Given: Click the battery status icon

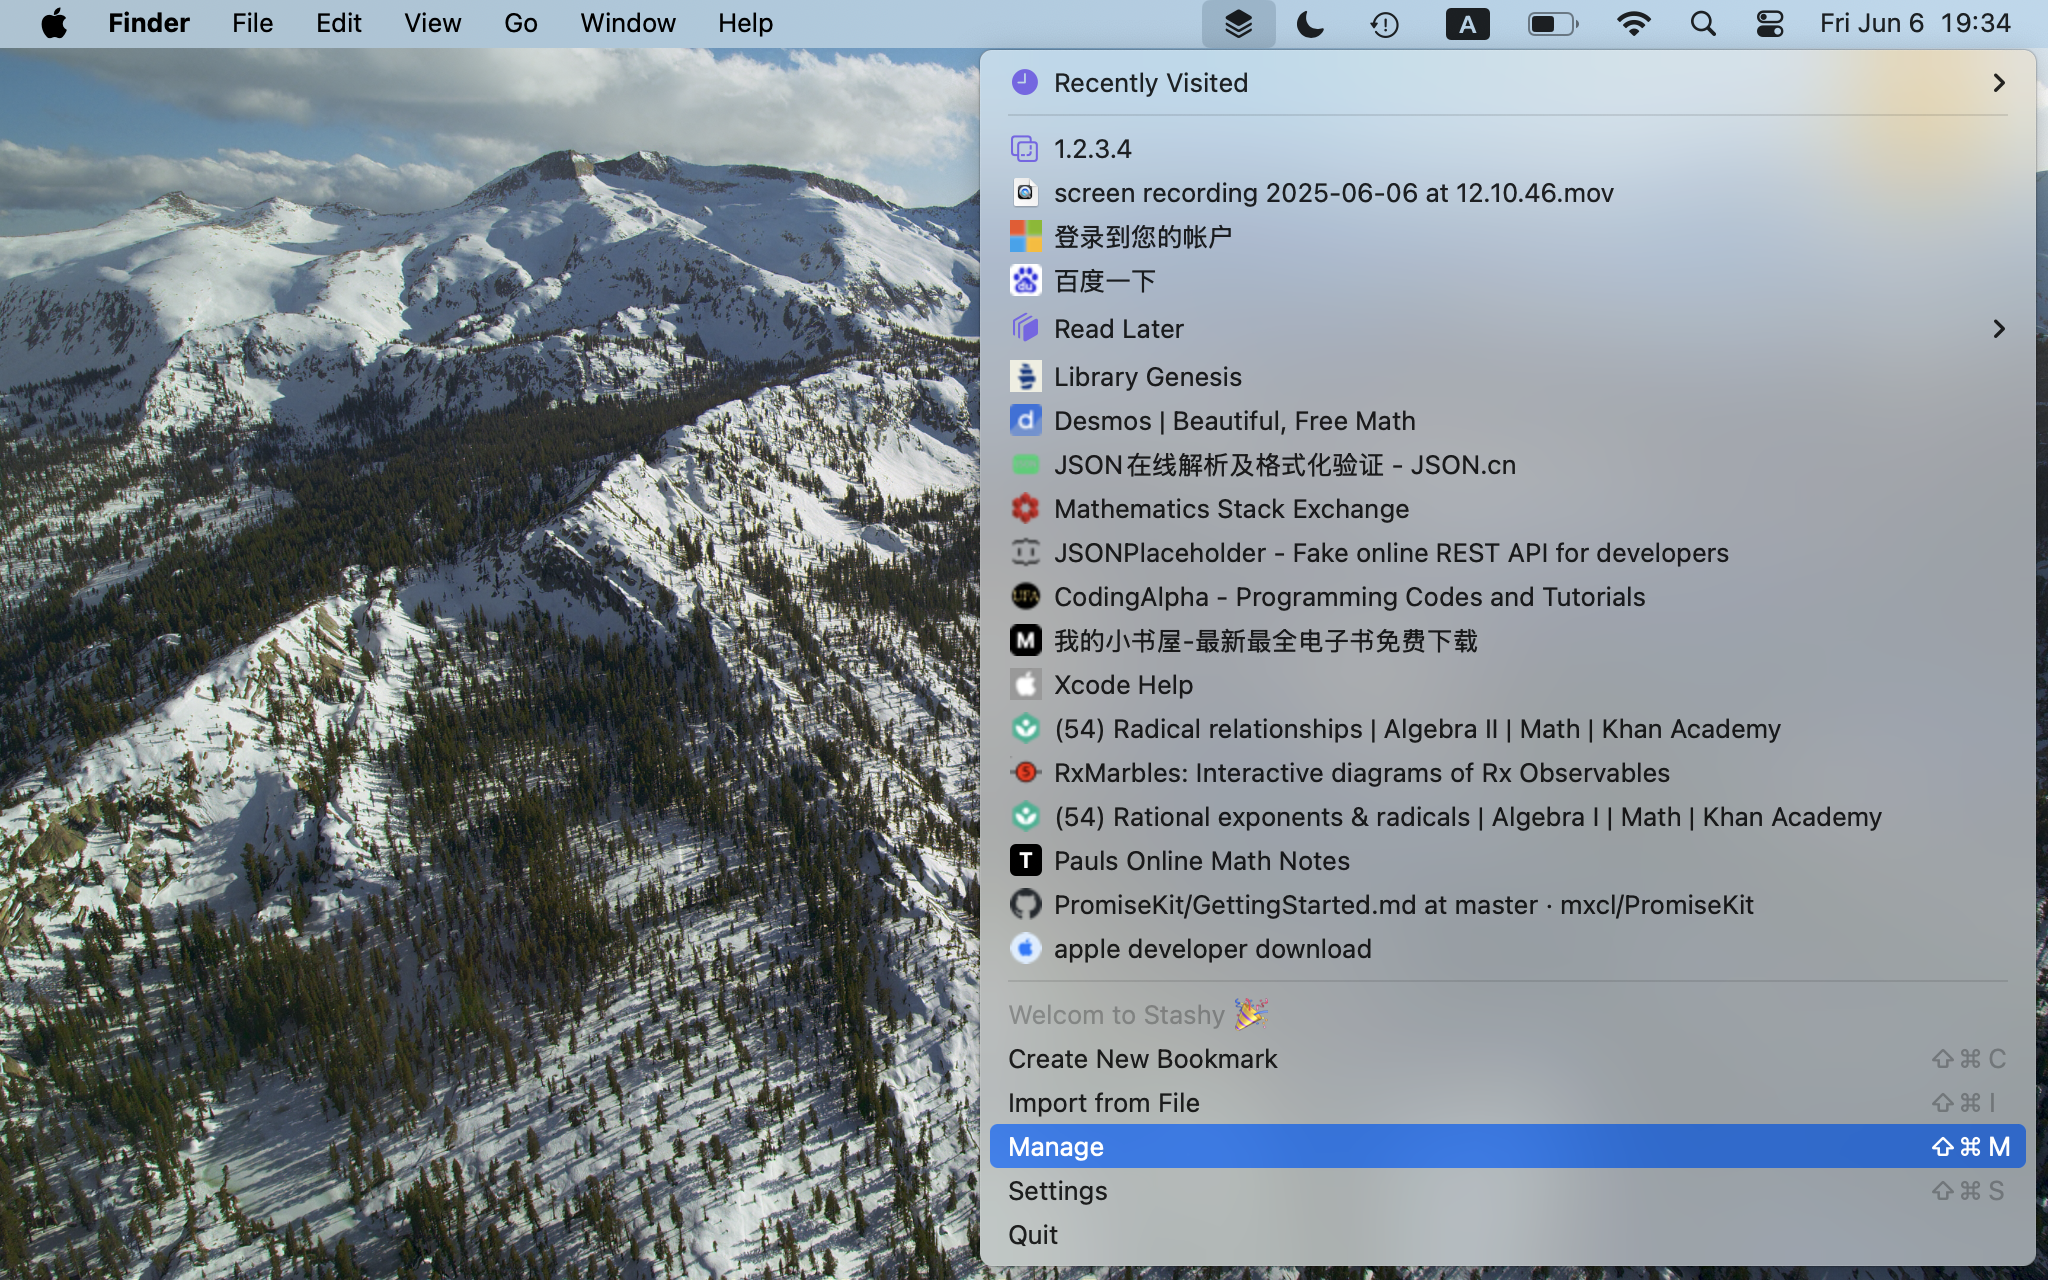Looking at the screenshot, I should click(x=1553, y=24).
